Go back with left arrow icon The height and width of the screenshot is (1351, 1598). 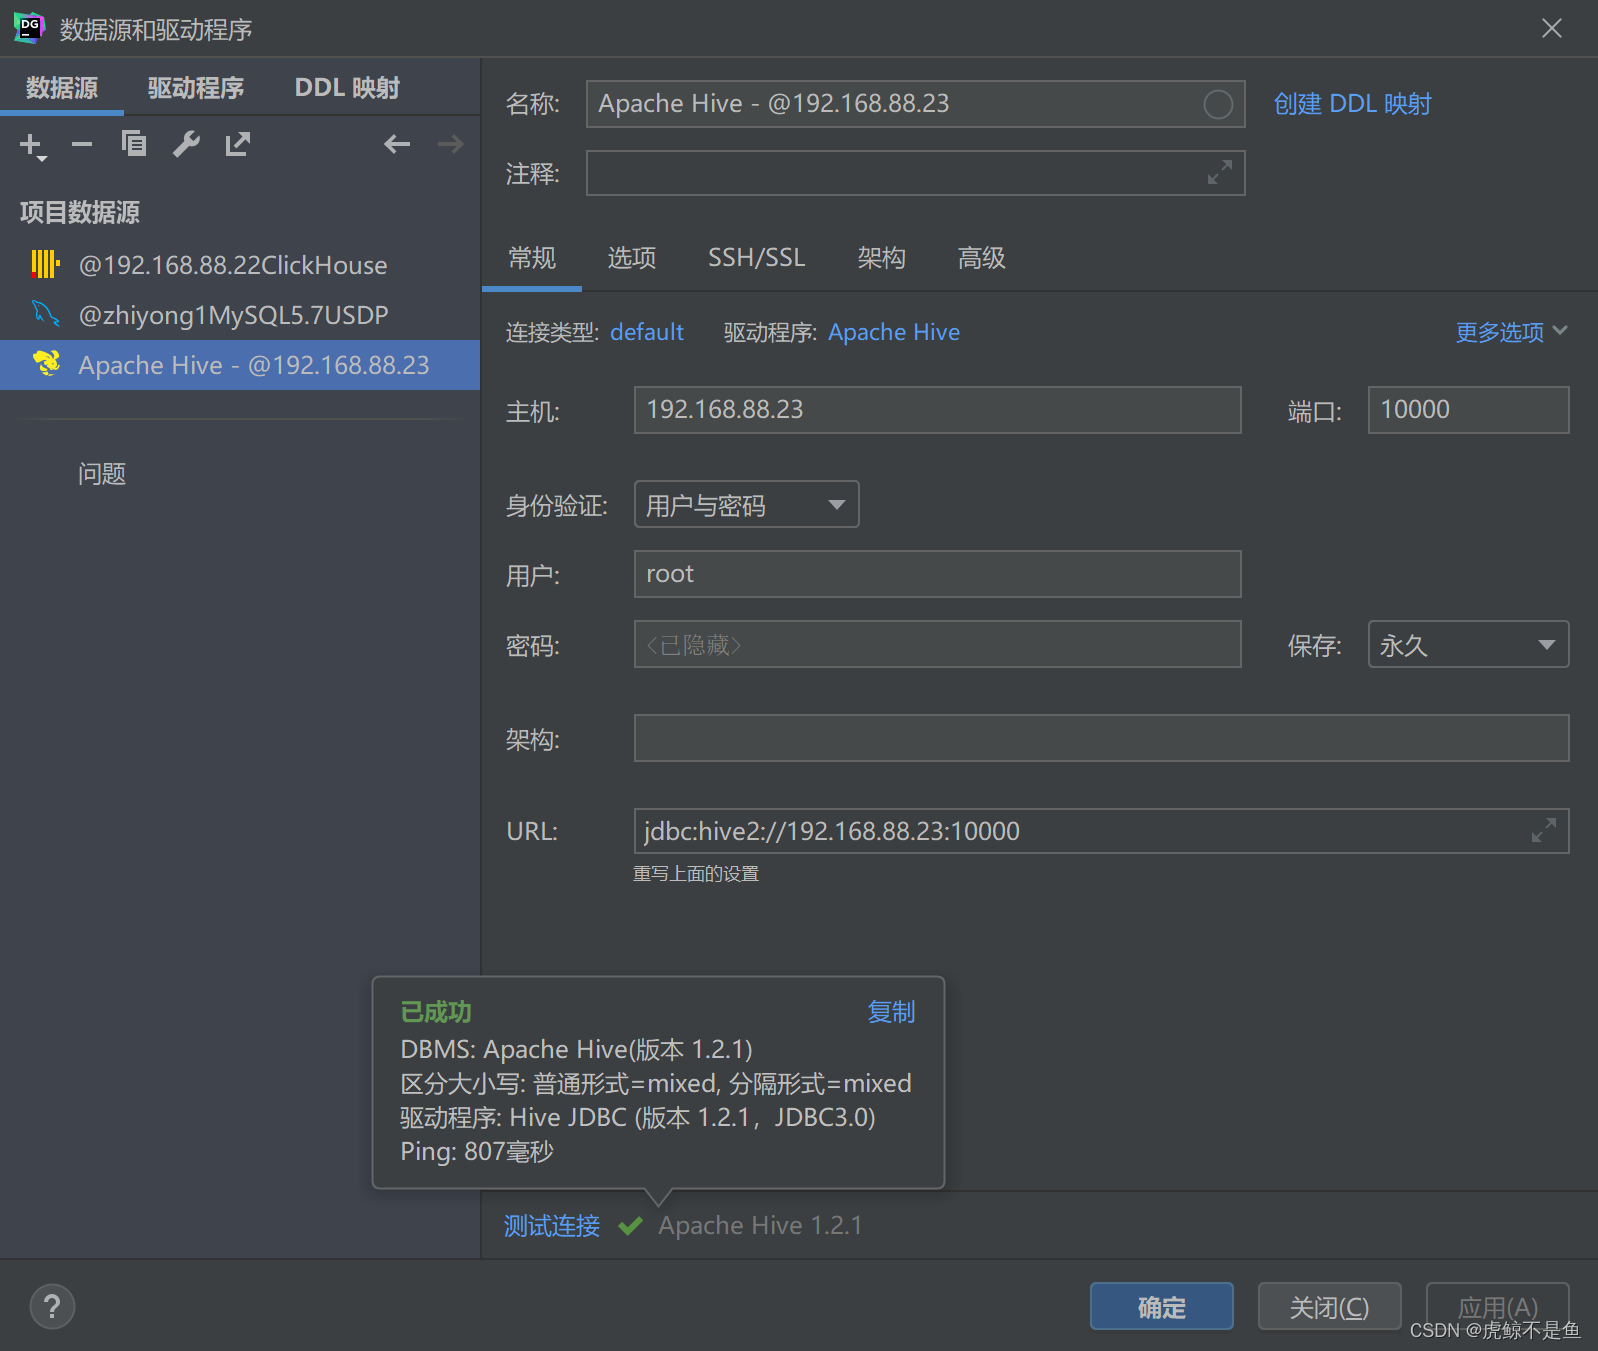(397, 145)
